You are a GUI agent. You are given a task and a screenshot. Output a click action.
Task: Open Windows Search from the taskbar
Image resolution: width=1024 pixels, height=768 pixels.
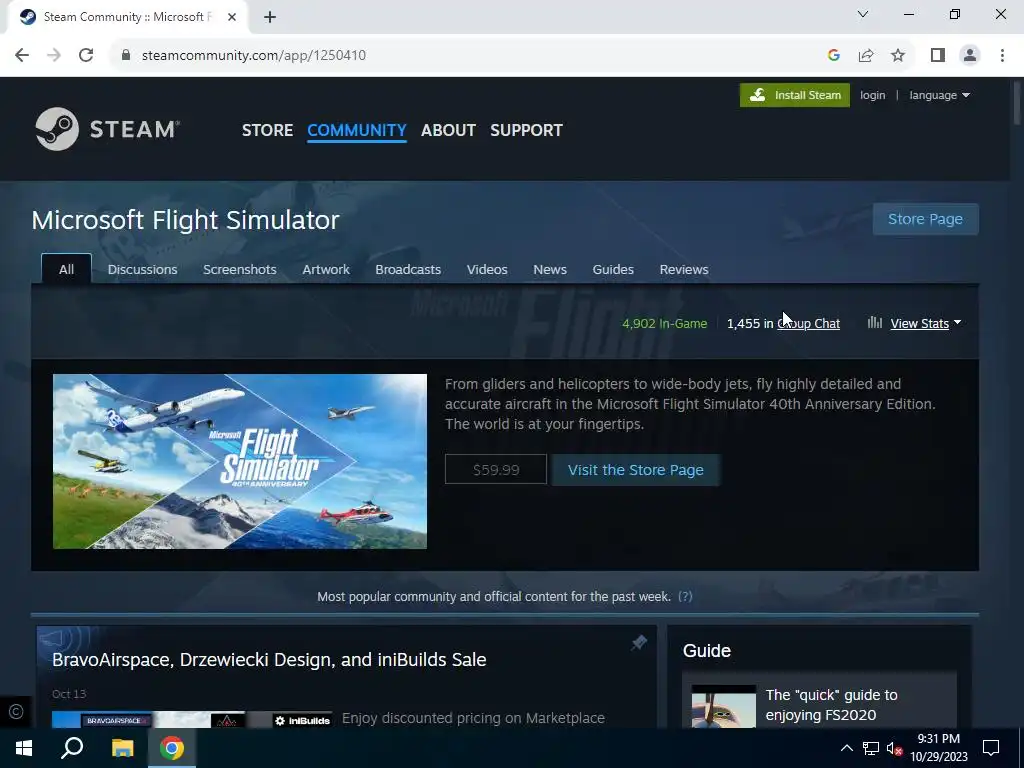72,748
